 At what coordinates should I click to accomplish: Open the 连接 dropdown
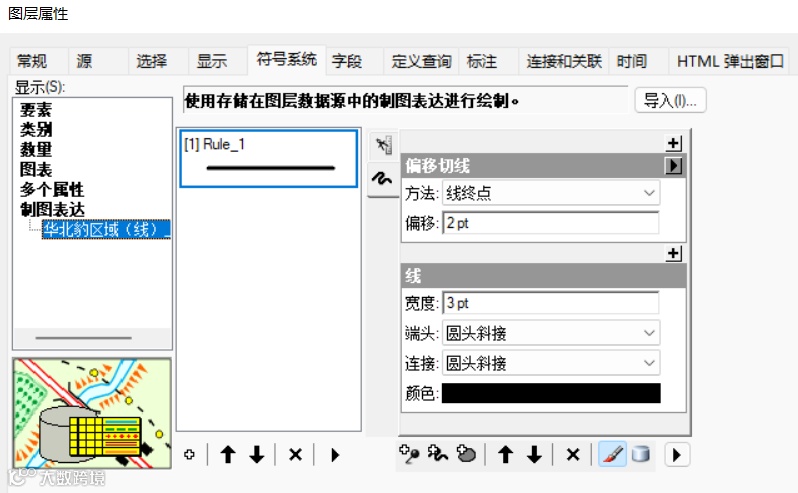pos(551,363)
